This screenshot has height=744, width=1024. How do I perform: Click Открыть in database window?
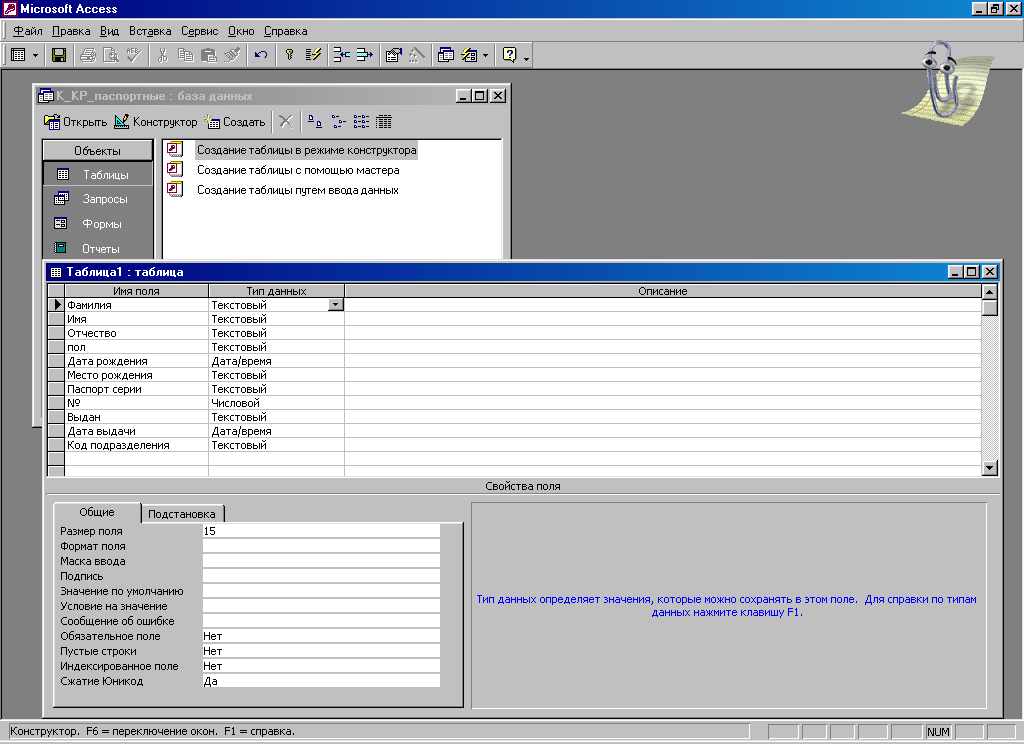click(76, 122)
